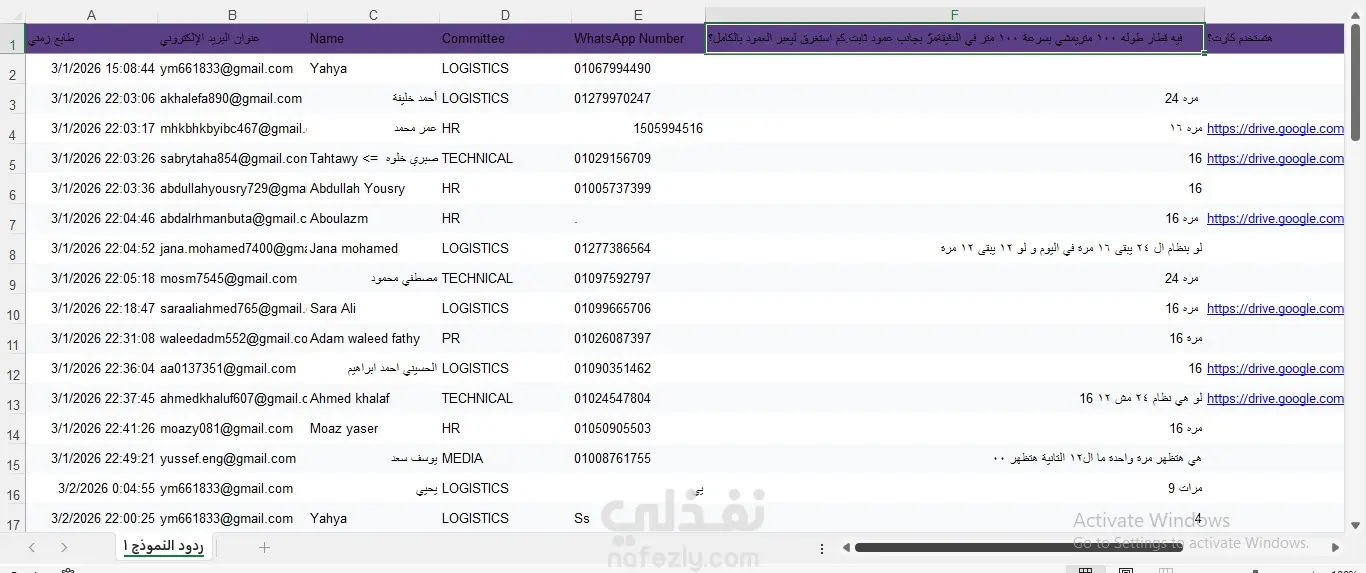Select the 'Jana mohamed' name cell
Viewport: 1366px width, 573px height.
click(x=373, y=248)
